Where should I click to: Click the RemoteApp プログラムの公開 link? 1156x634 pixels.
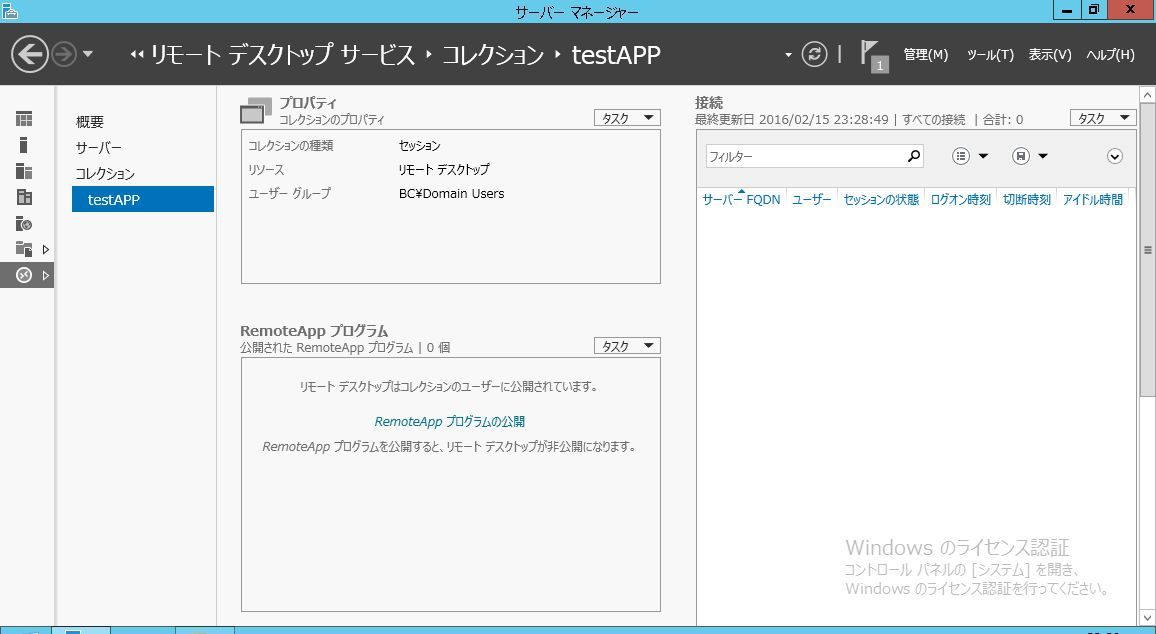tap(450, 422)
